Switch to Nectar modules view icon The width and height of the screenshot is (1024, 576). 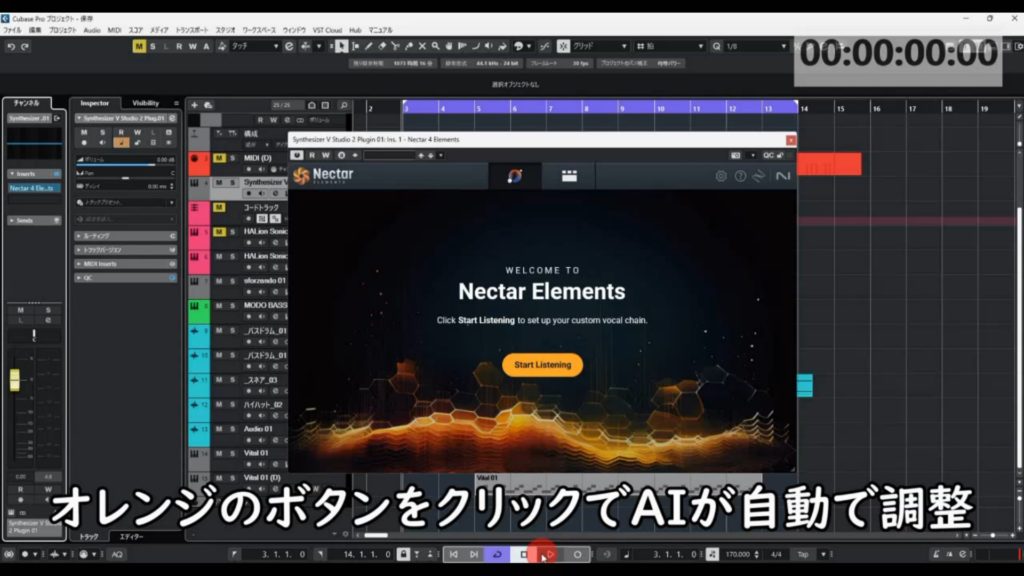point(569,176)
